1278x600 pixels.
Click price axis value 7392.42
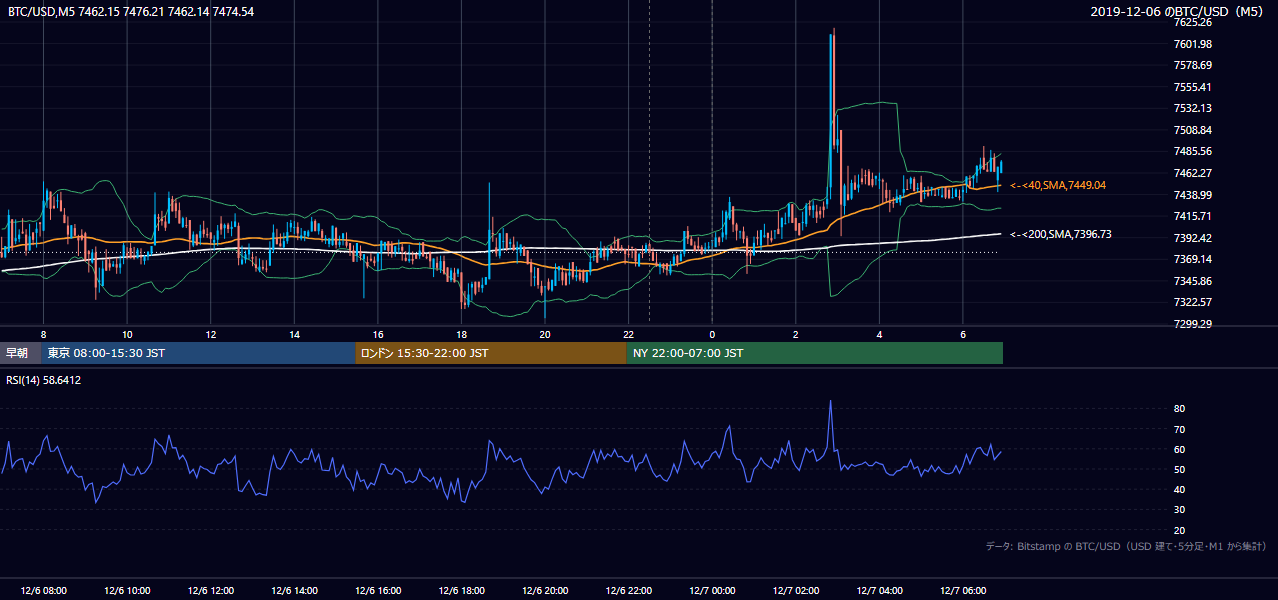pyautogui.click(x=1193, y=238)
